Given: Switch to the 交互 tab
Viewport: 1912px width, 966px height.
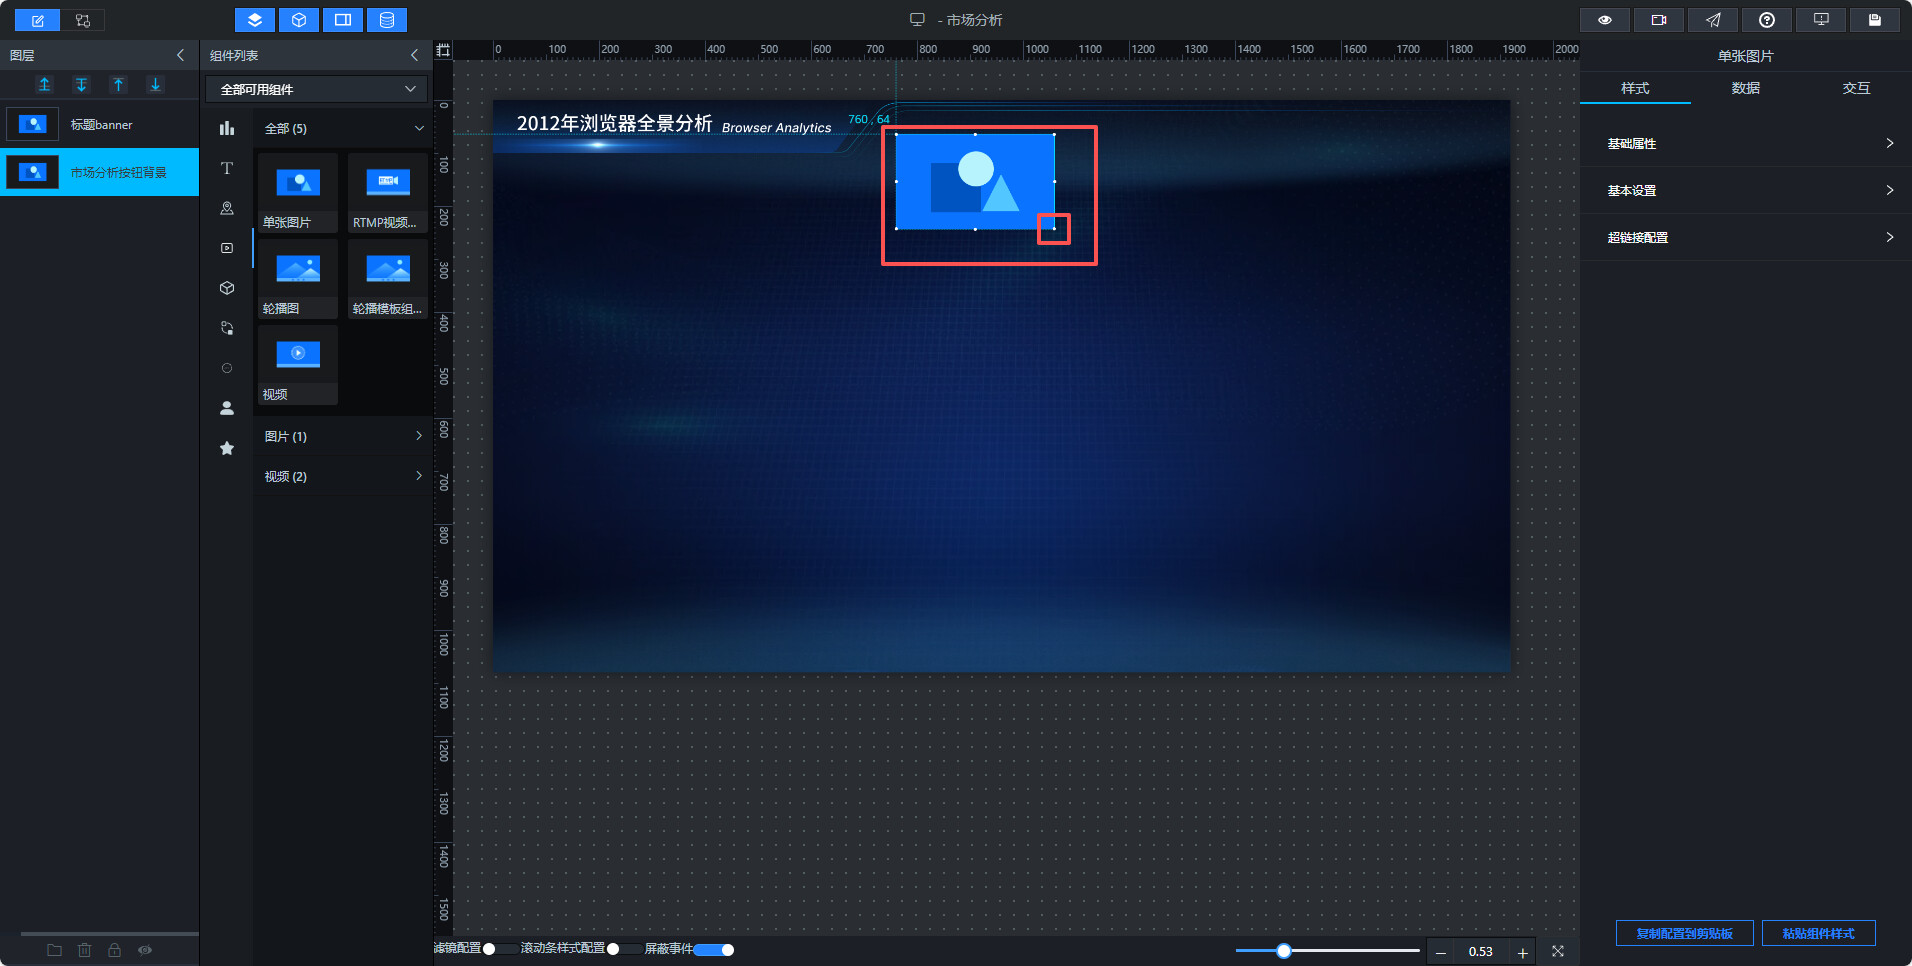Looking at the screenshot, I should pyautogui.click(x=1856, y=88).
